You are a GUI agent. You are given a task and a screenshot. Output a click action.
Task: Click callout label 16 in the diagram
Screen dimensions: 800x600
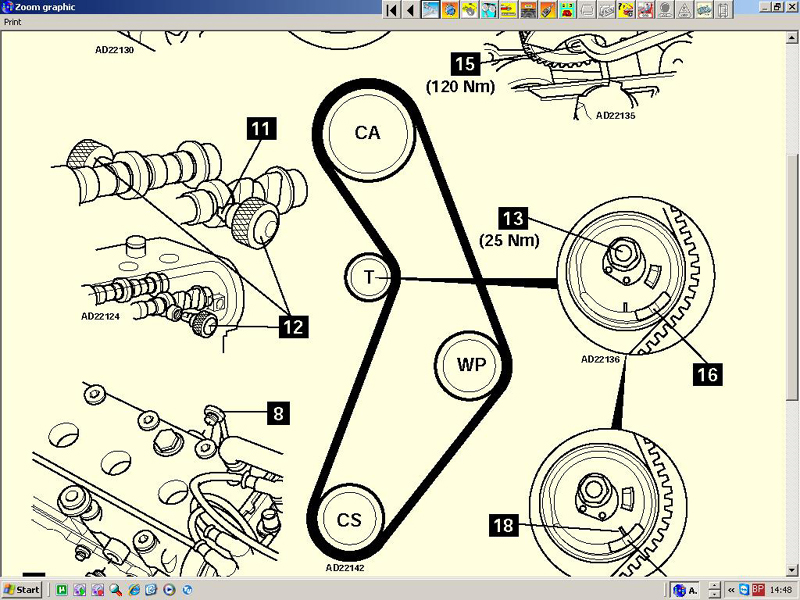708,374
